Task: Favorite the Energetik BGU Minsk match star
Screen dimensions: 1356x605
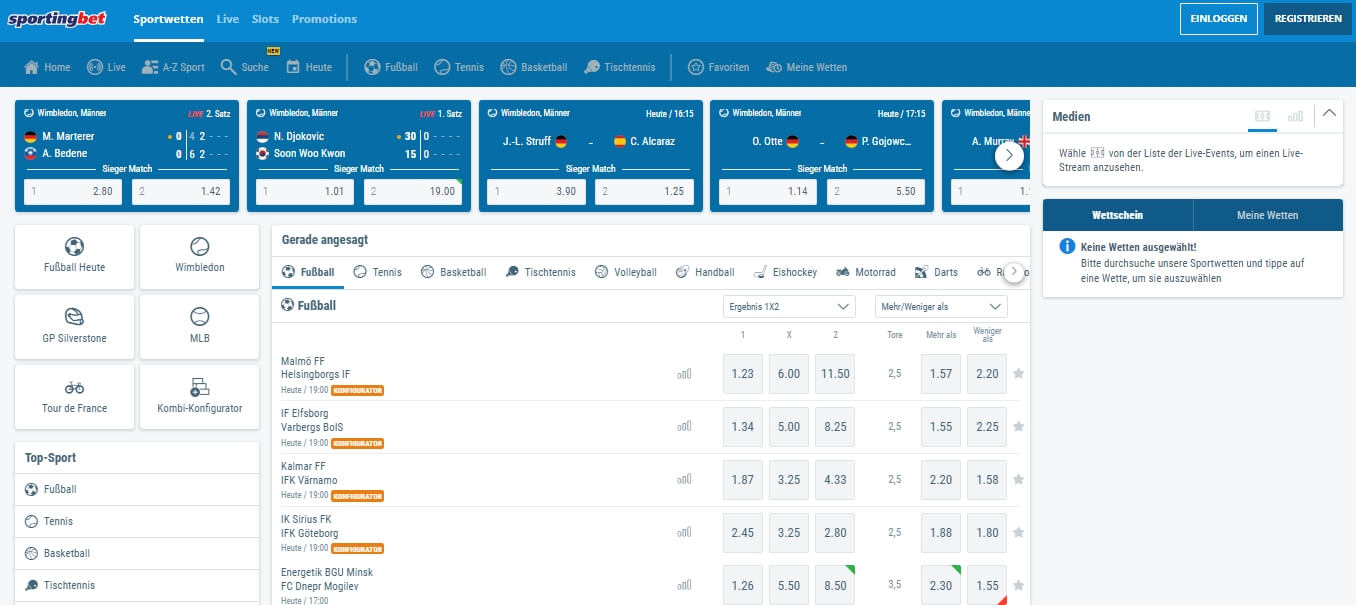Action: pos(1018,585)
